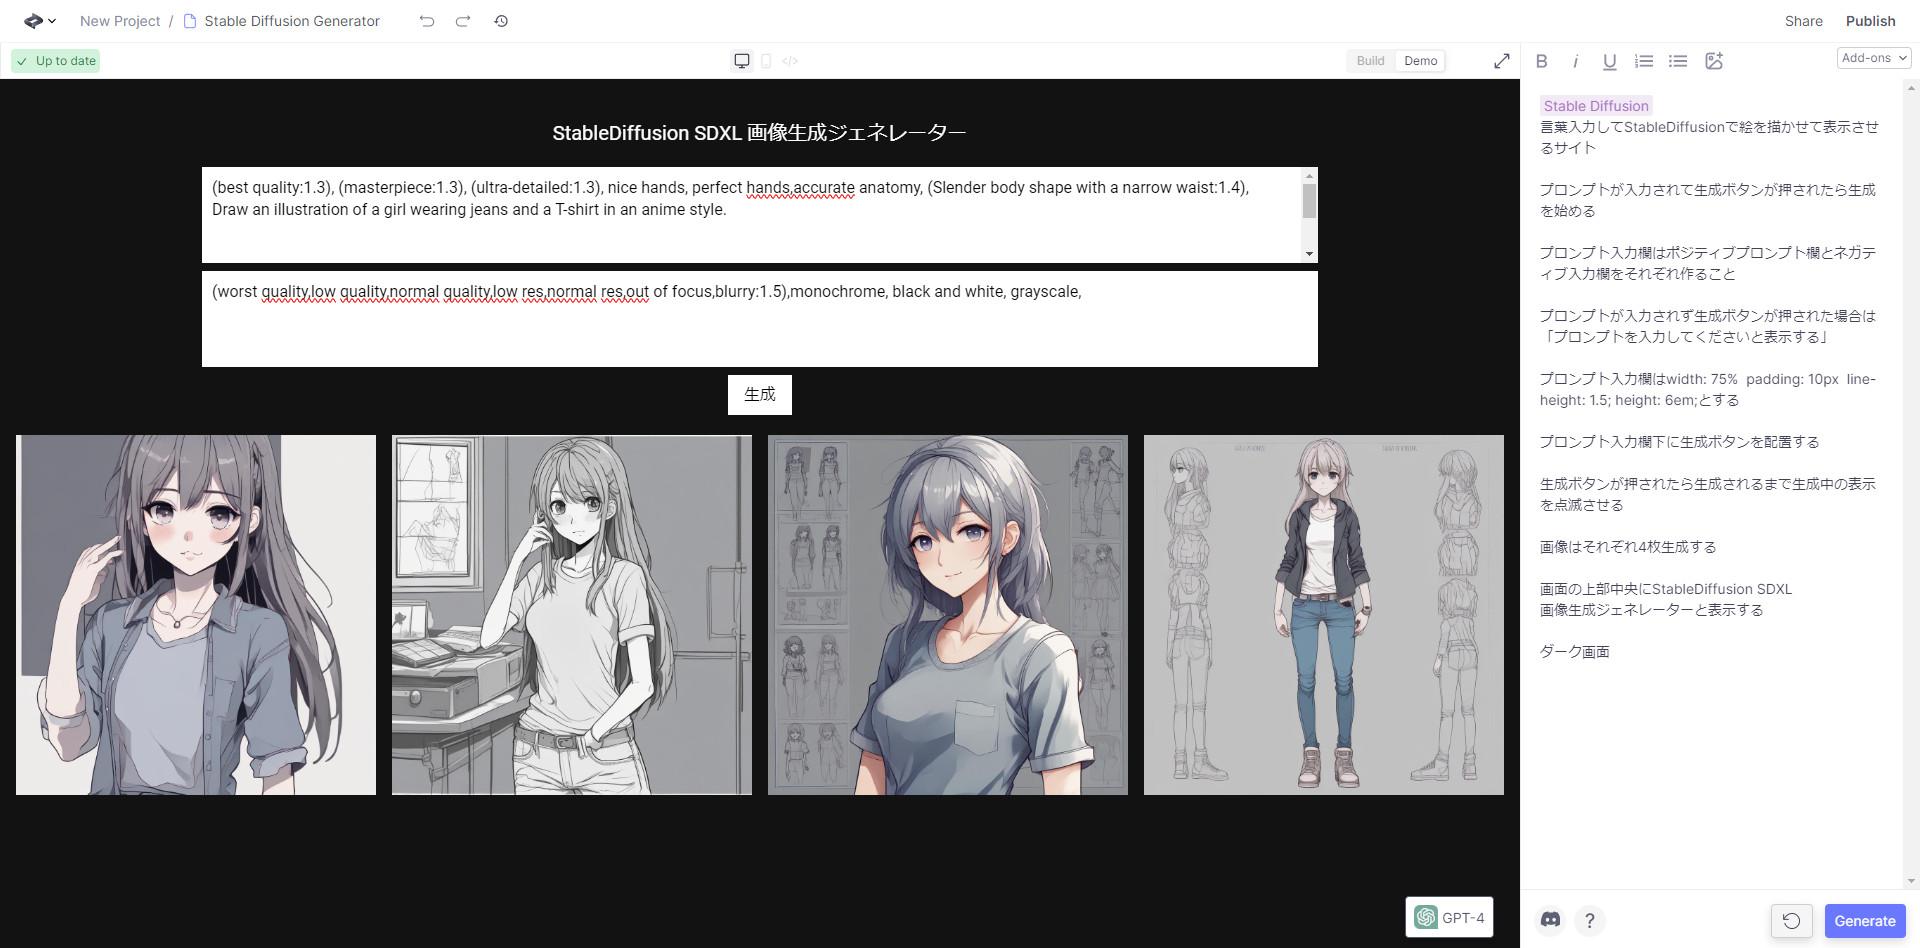The height and width of the screenshot is (948, 1920).
Task: Click inside the negative prompt text box
Action: (x=759, y=330)
